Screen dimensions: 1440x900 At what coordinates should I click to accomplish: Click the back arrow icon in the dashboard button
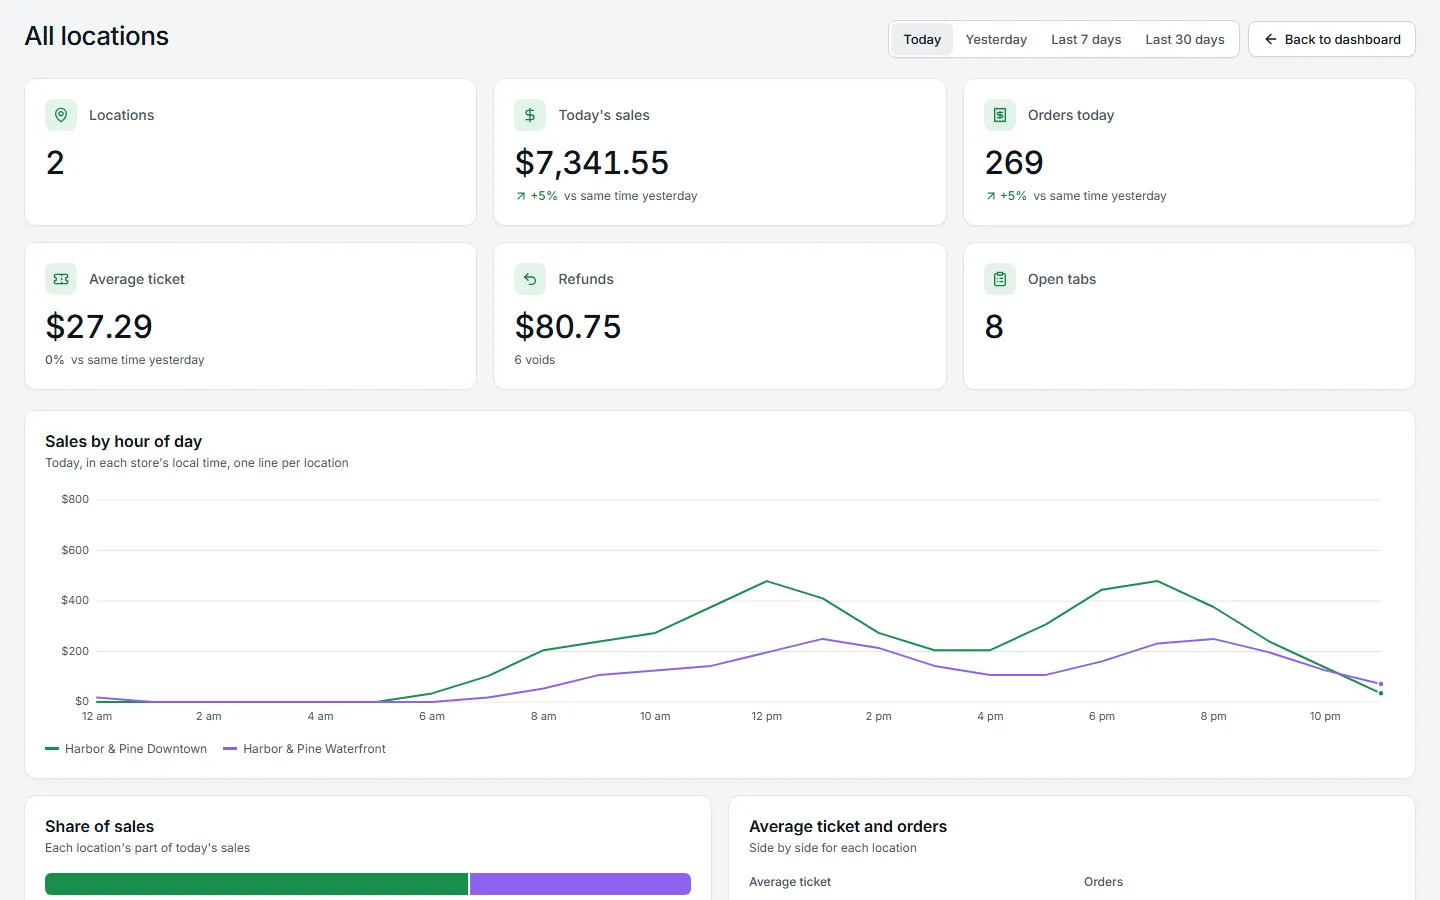click(x=1271, y=39)
